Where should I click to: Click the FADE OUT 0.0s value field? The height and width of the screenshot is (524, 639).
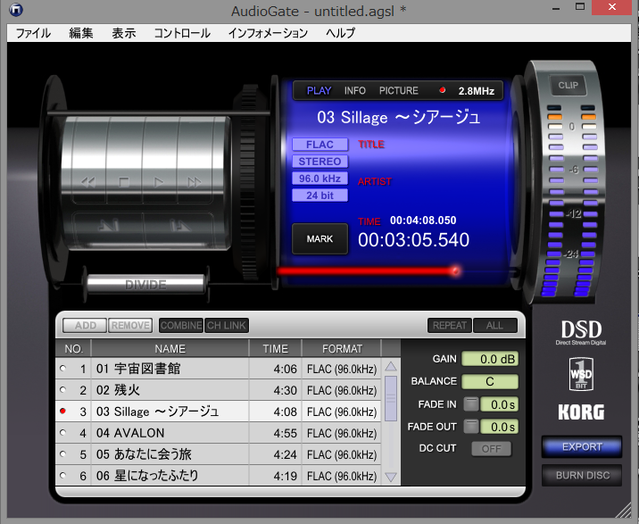[499, 427]
